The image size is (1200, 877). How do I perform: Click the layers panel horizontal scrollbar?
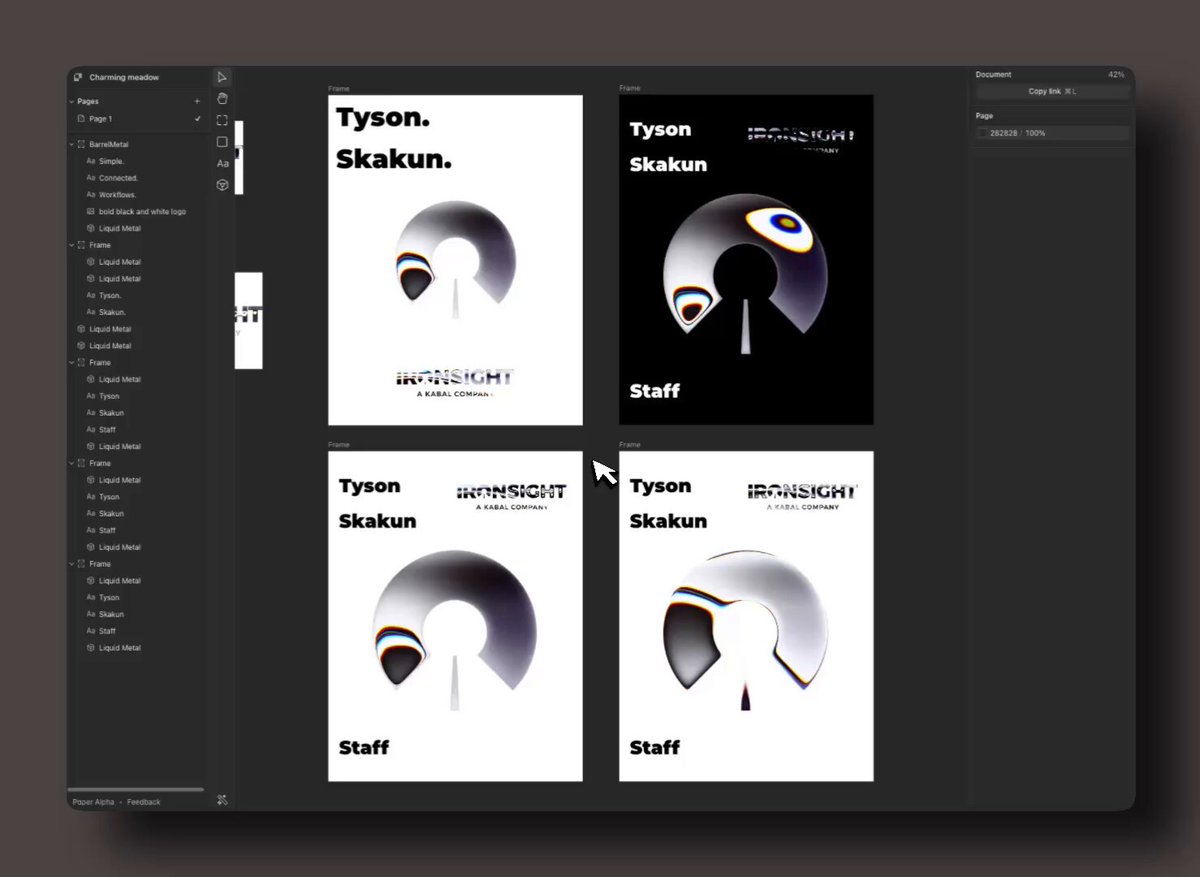[x=136, y=790]
